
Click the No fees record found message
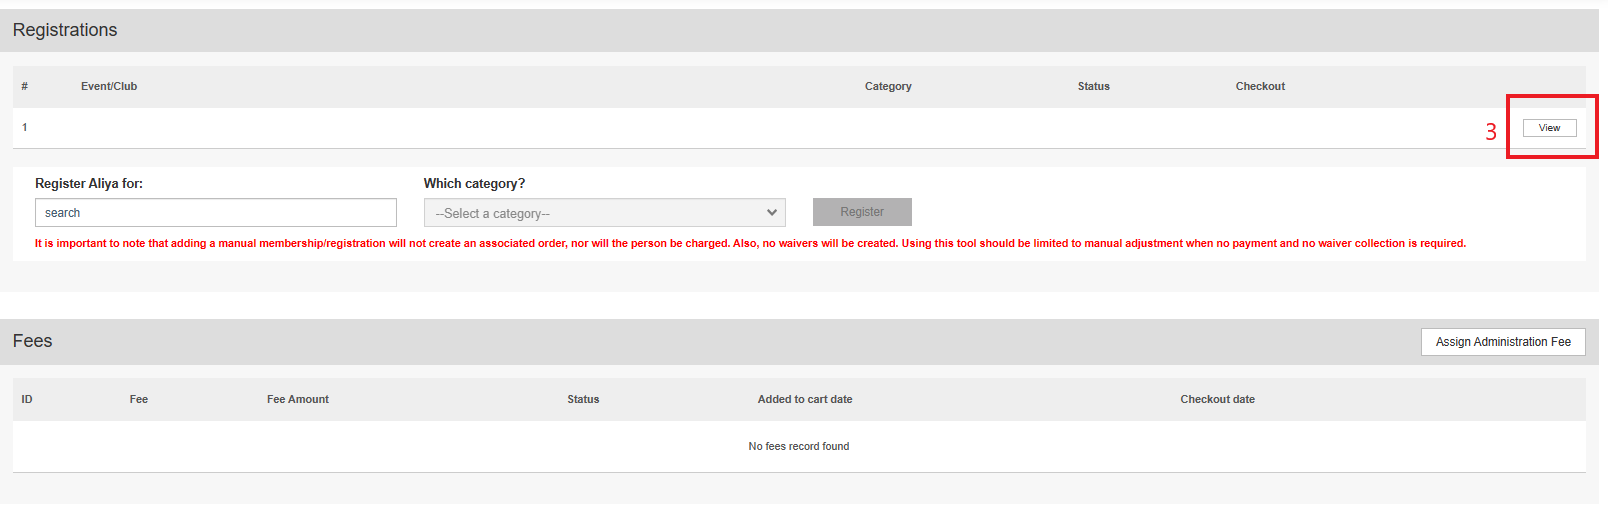tap(798, 447)
